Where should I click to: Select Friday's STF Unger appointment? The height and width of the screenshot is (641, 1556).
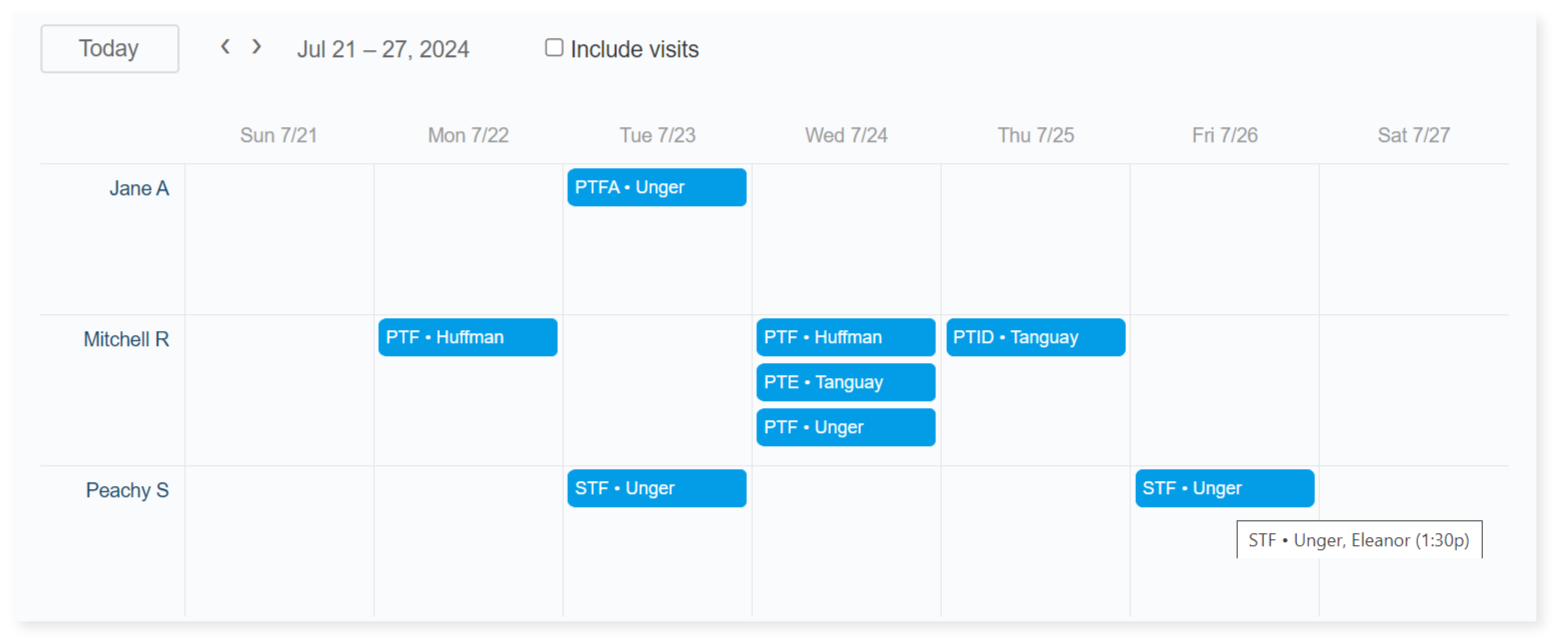click(1224, 488)
